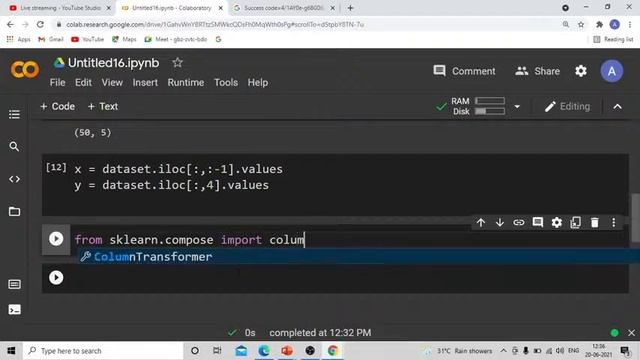Run the cell importing sklearn.compose
640x360 pixels.
pos(56,239)
